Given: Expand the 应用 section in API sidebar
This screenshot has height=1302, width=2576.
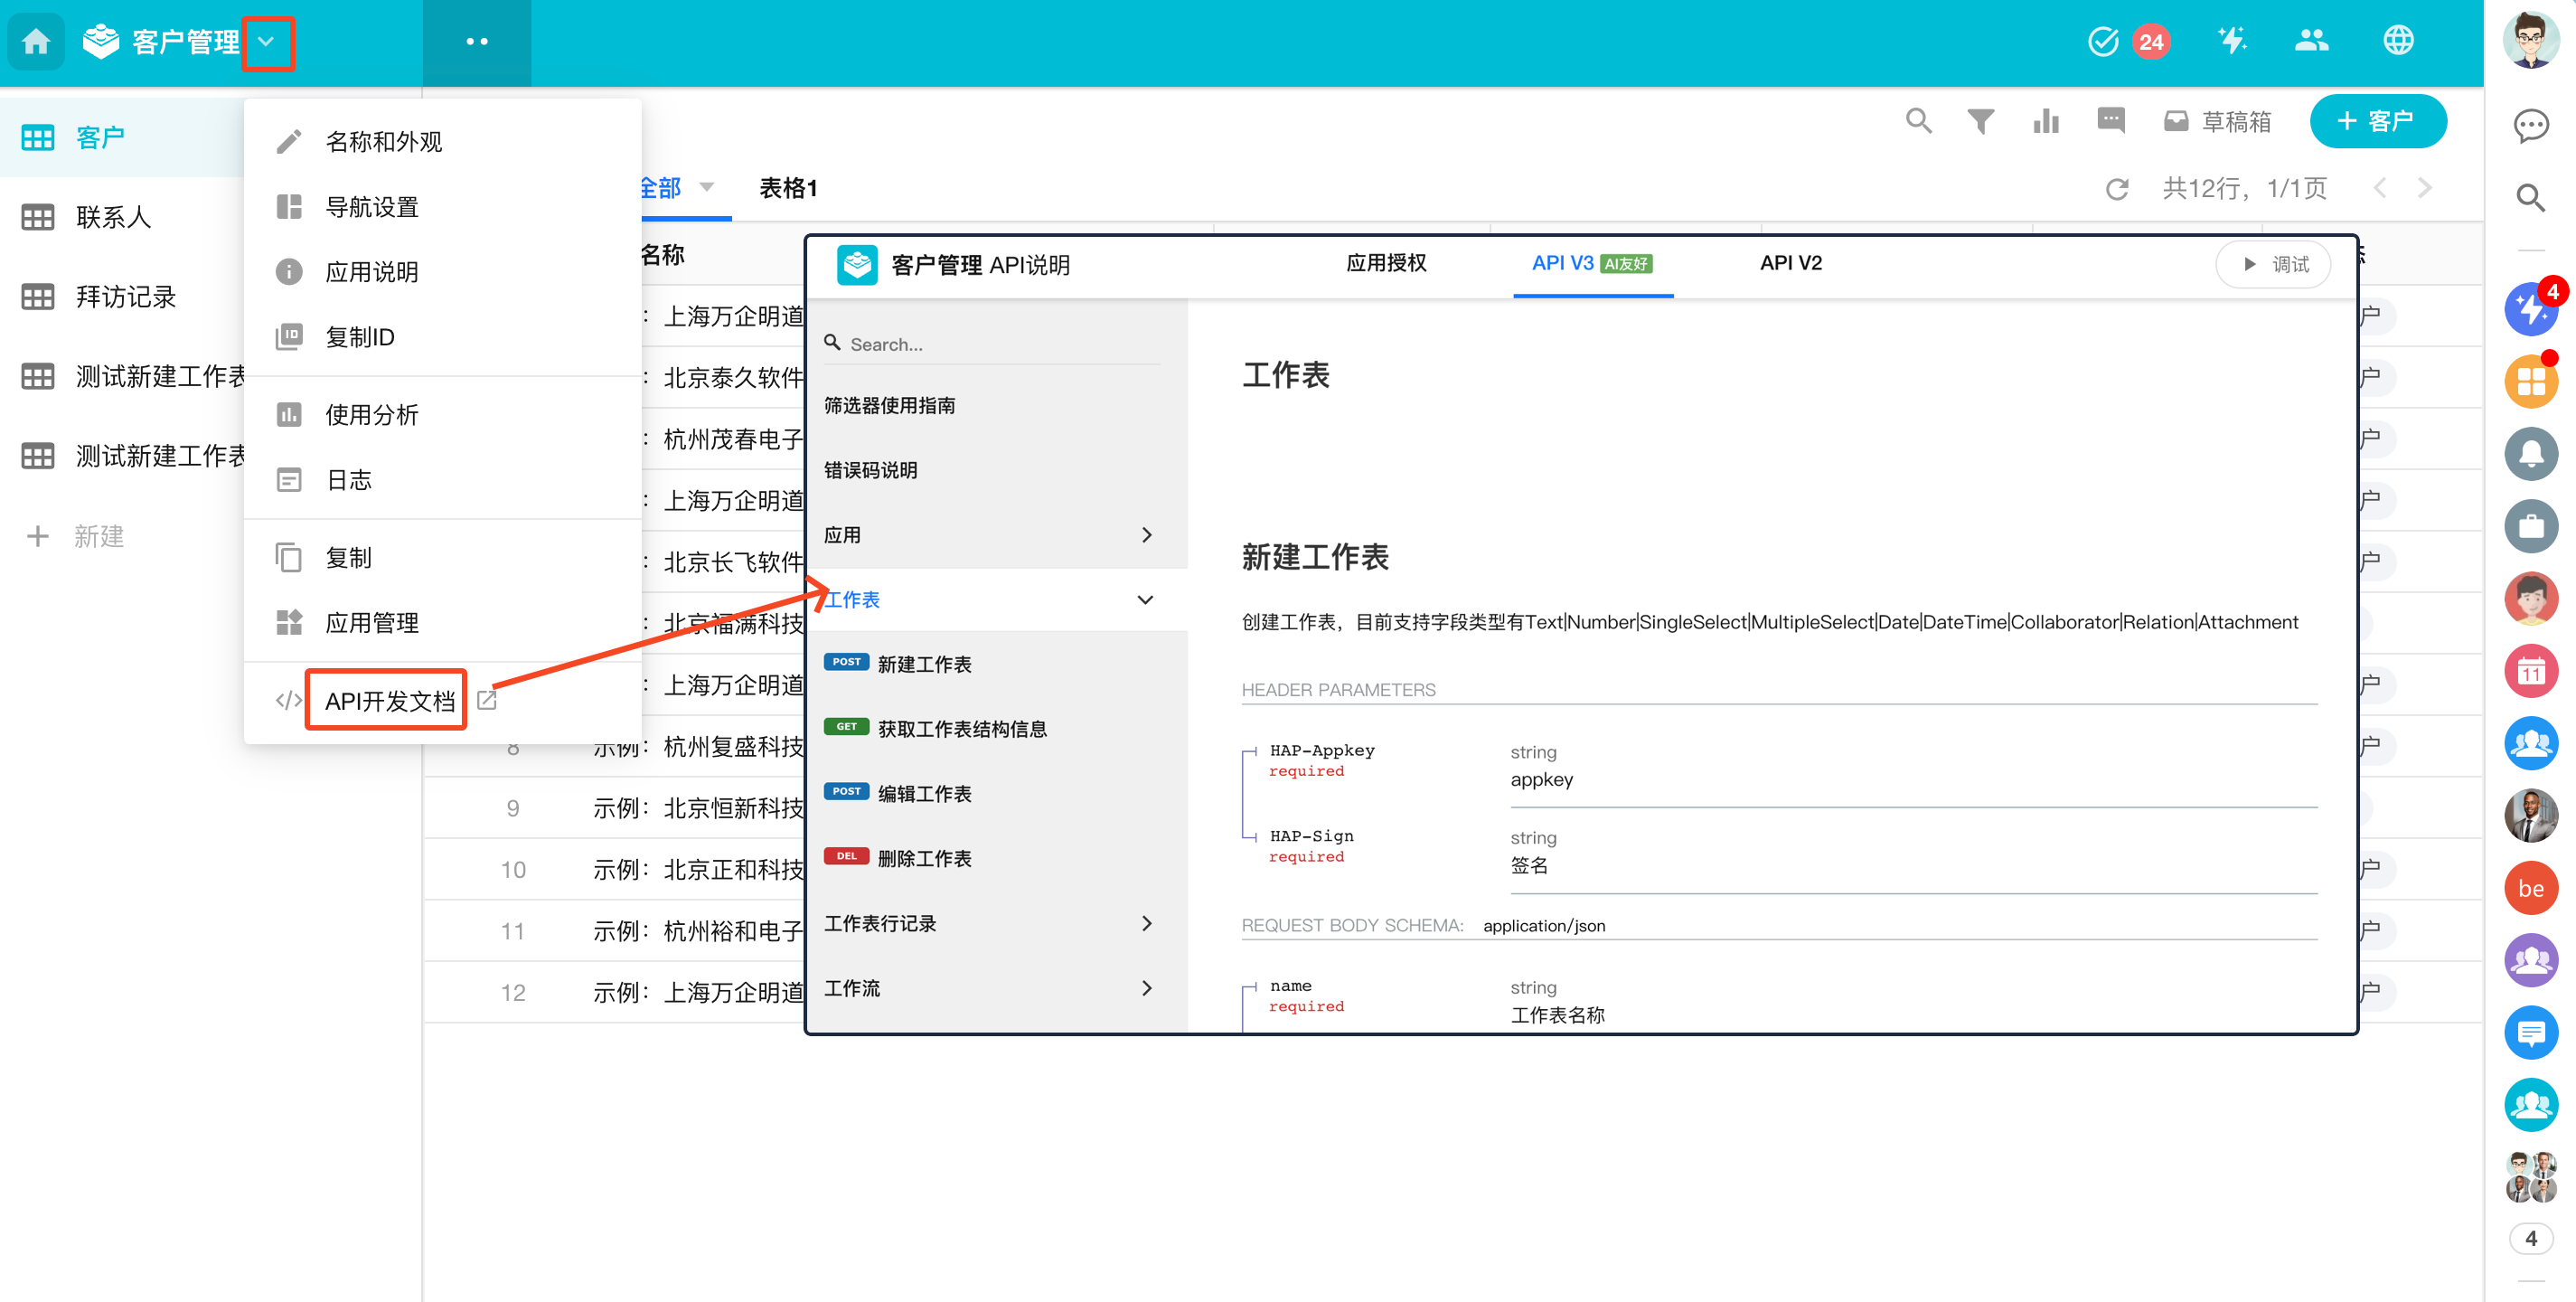Looking at the screenshot, I should coord(1146,535).
